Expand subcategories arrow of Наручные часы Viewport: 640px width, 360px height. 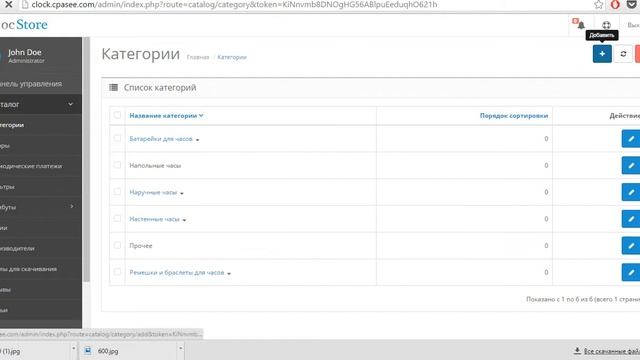tap(182, 193)
